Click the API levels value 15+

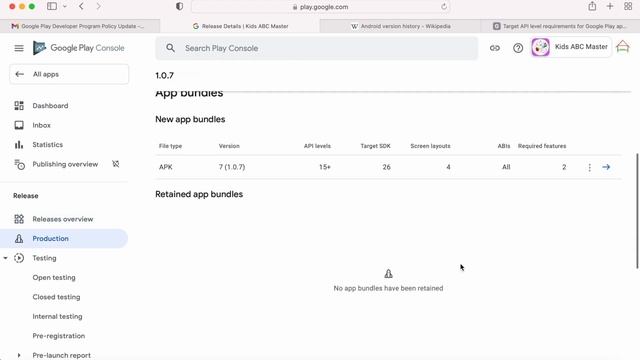(325, 167)
